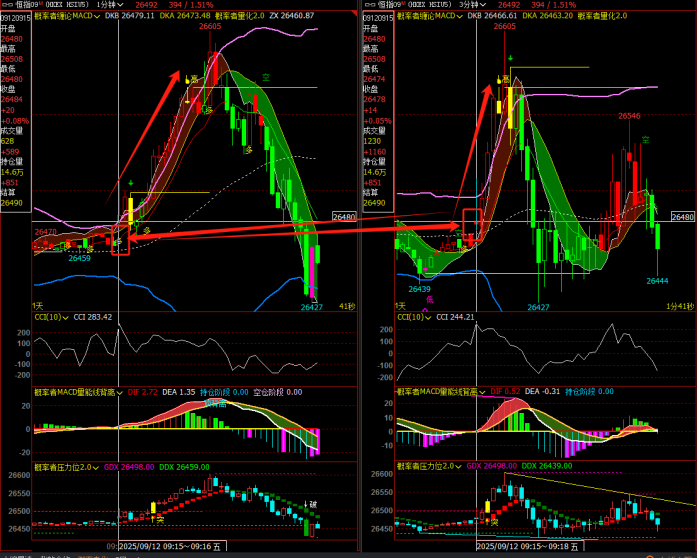
Task: Click the 破 marker in left pressure panel
Action: point(311,503)
